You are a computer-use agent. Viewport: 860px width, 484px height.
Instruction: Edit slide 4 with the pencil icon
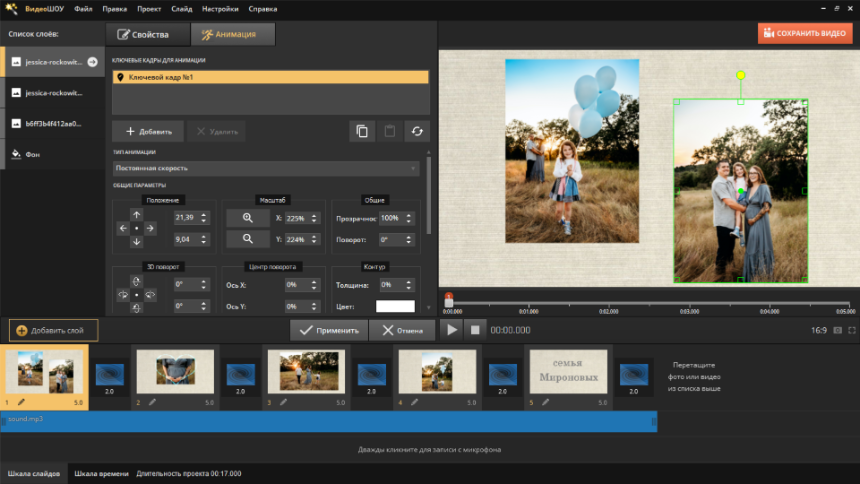pos(414,402)
